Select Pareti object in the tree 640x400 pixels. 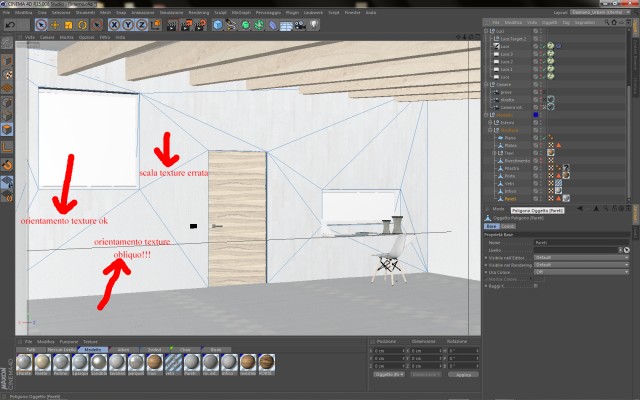(510, 199)
